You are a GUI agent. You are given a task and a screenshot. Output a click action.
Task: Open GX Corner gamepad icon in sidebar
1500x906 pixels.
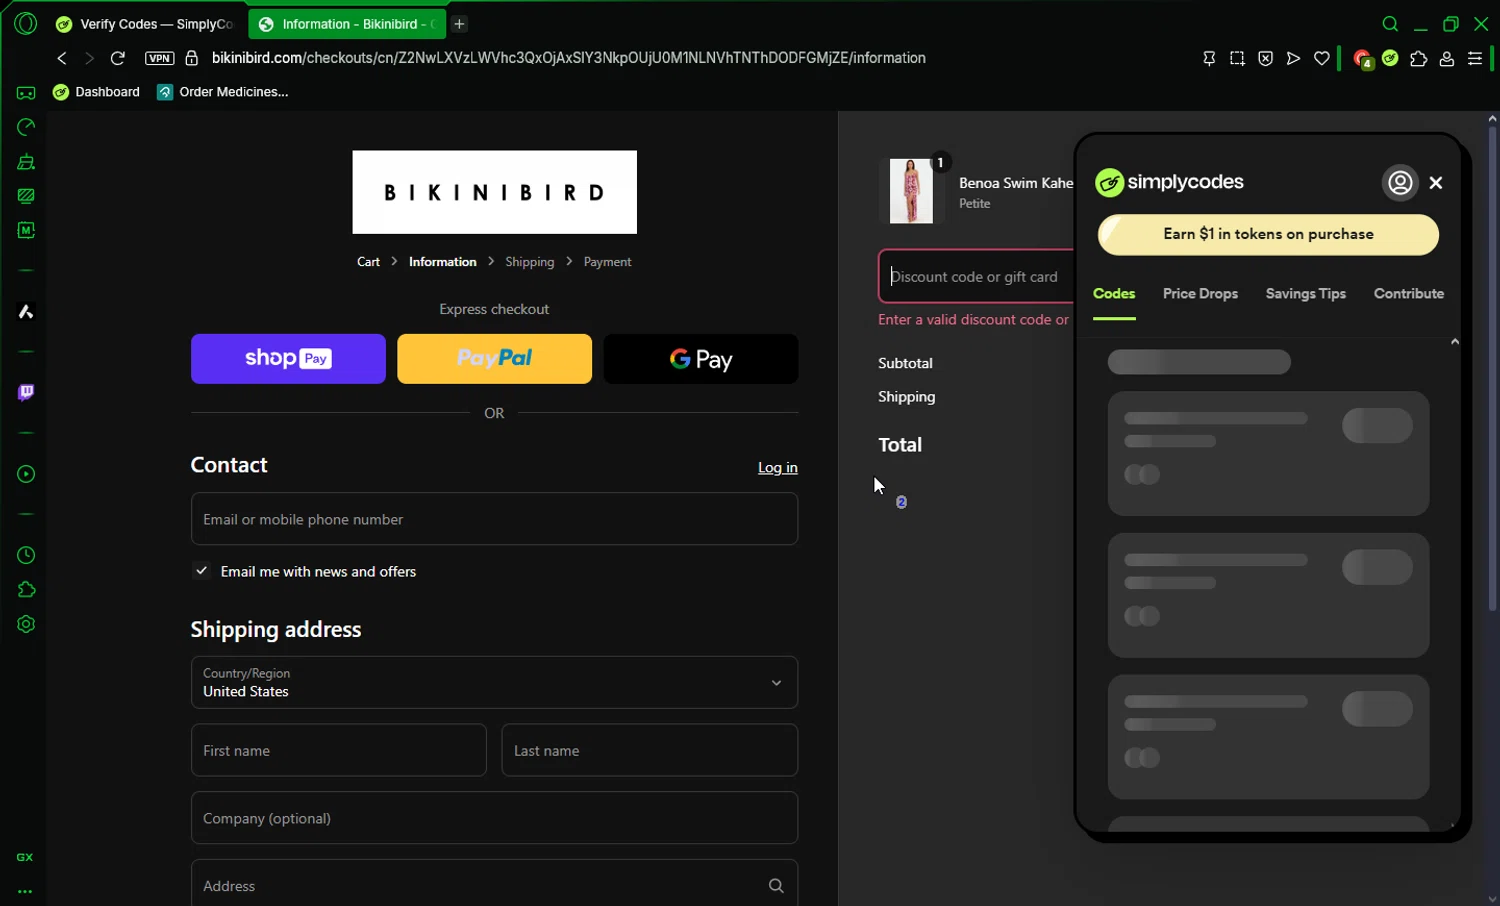[x=26, y=93]
